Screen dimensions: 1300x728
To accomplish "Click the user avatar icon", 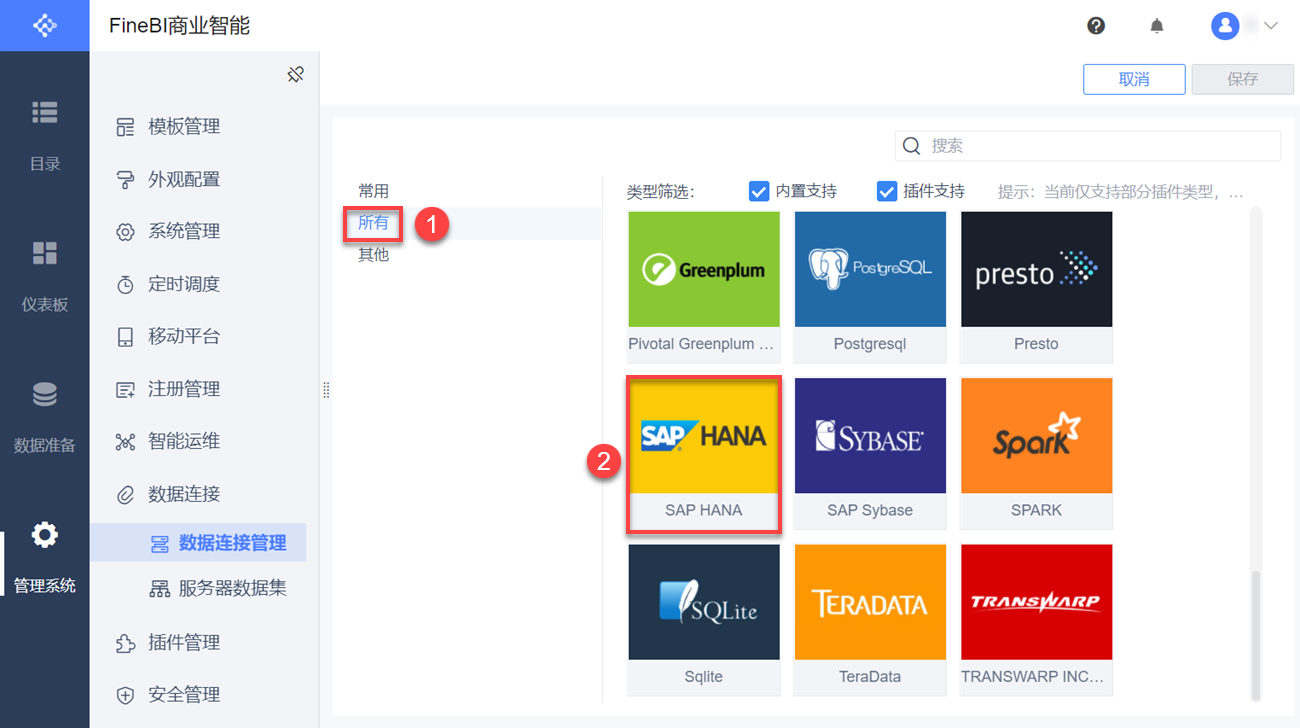I will 1225,26.
